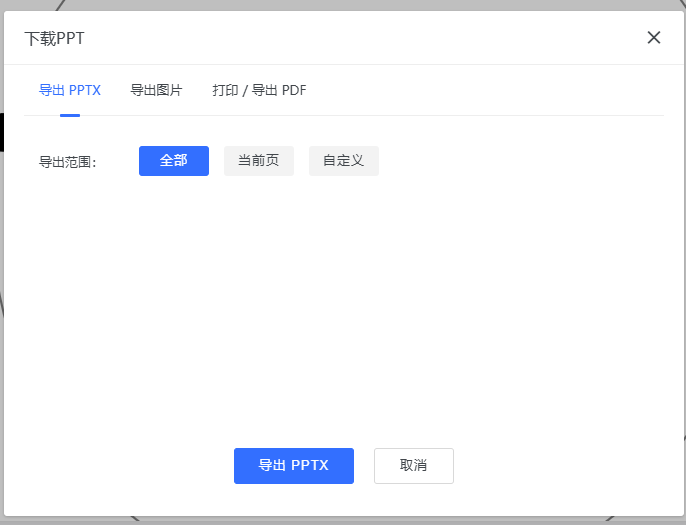Viewport: 686px width, 525px height.
Task: Switch to the 导出 PPTX tab
Action: point(69,90)
